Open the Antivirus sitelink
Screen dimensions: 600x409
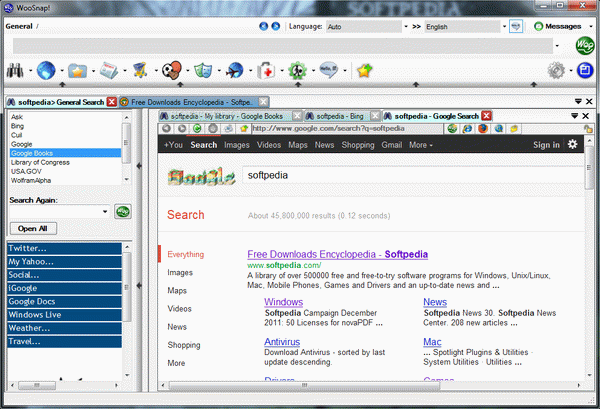[282, 342]
